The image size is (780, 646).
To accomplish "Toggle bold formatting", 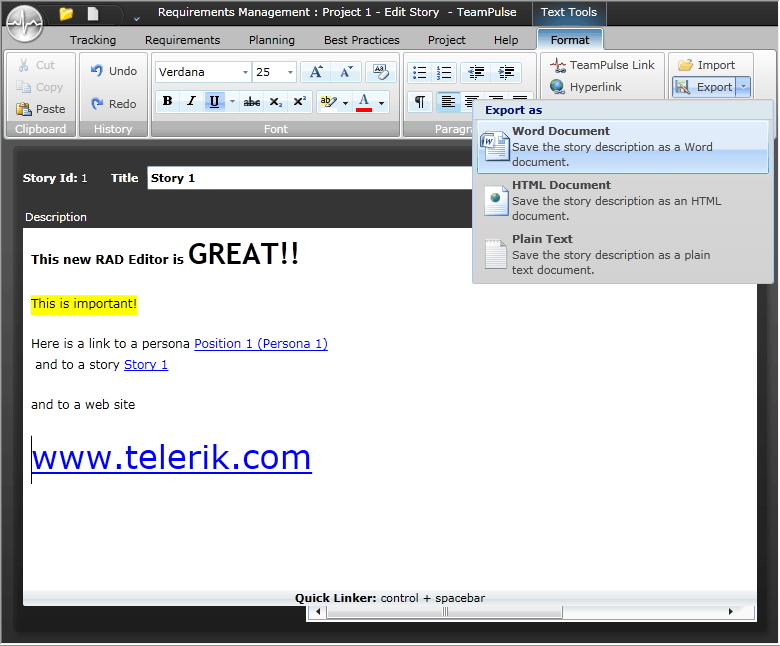I will coord(168,101).
